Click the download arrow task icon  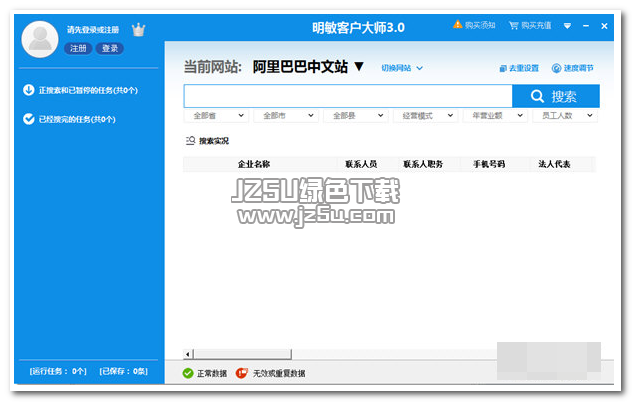tap(29, 90)
